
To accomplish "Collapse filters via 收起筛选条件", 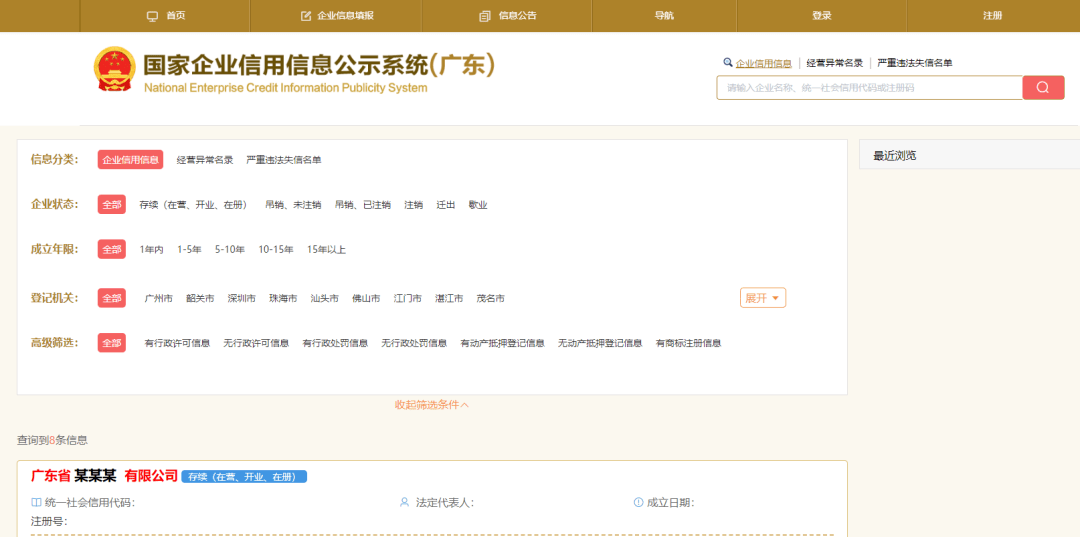I will pyautogui.click(x=431, y=405).
